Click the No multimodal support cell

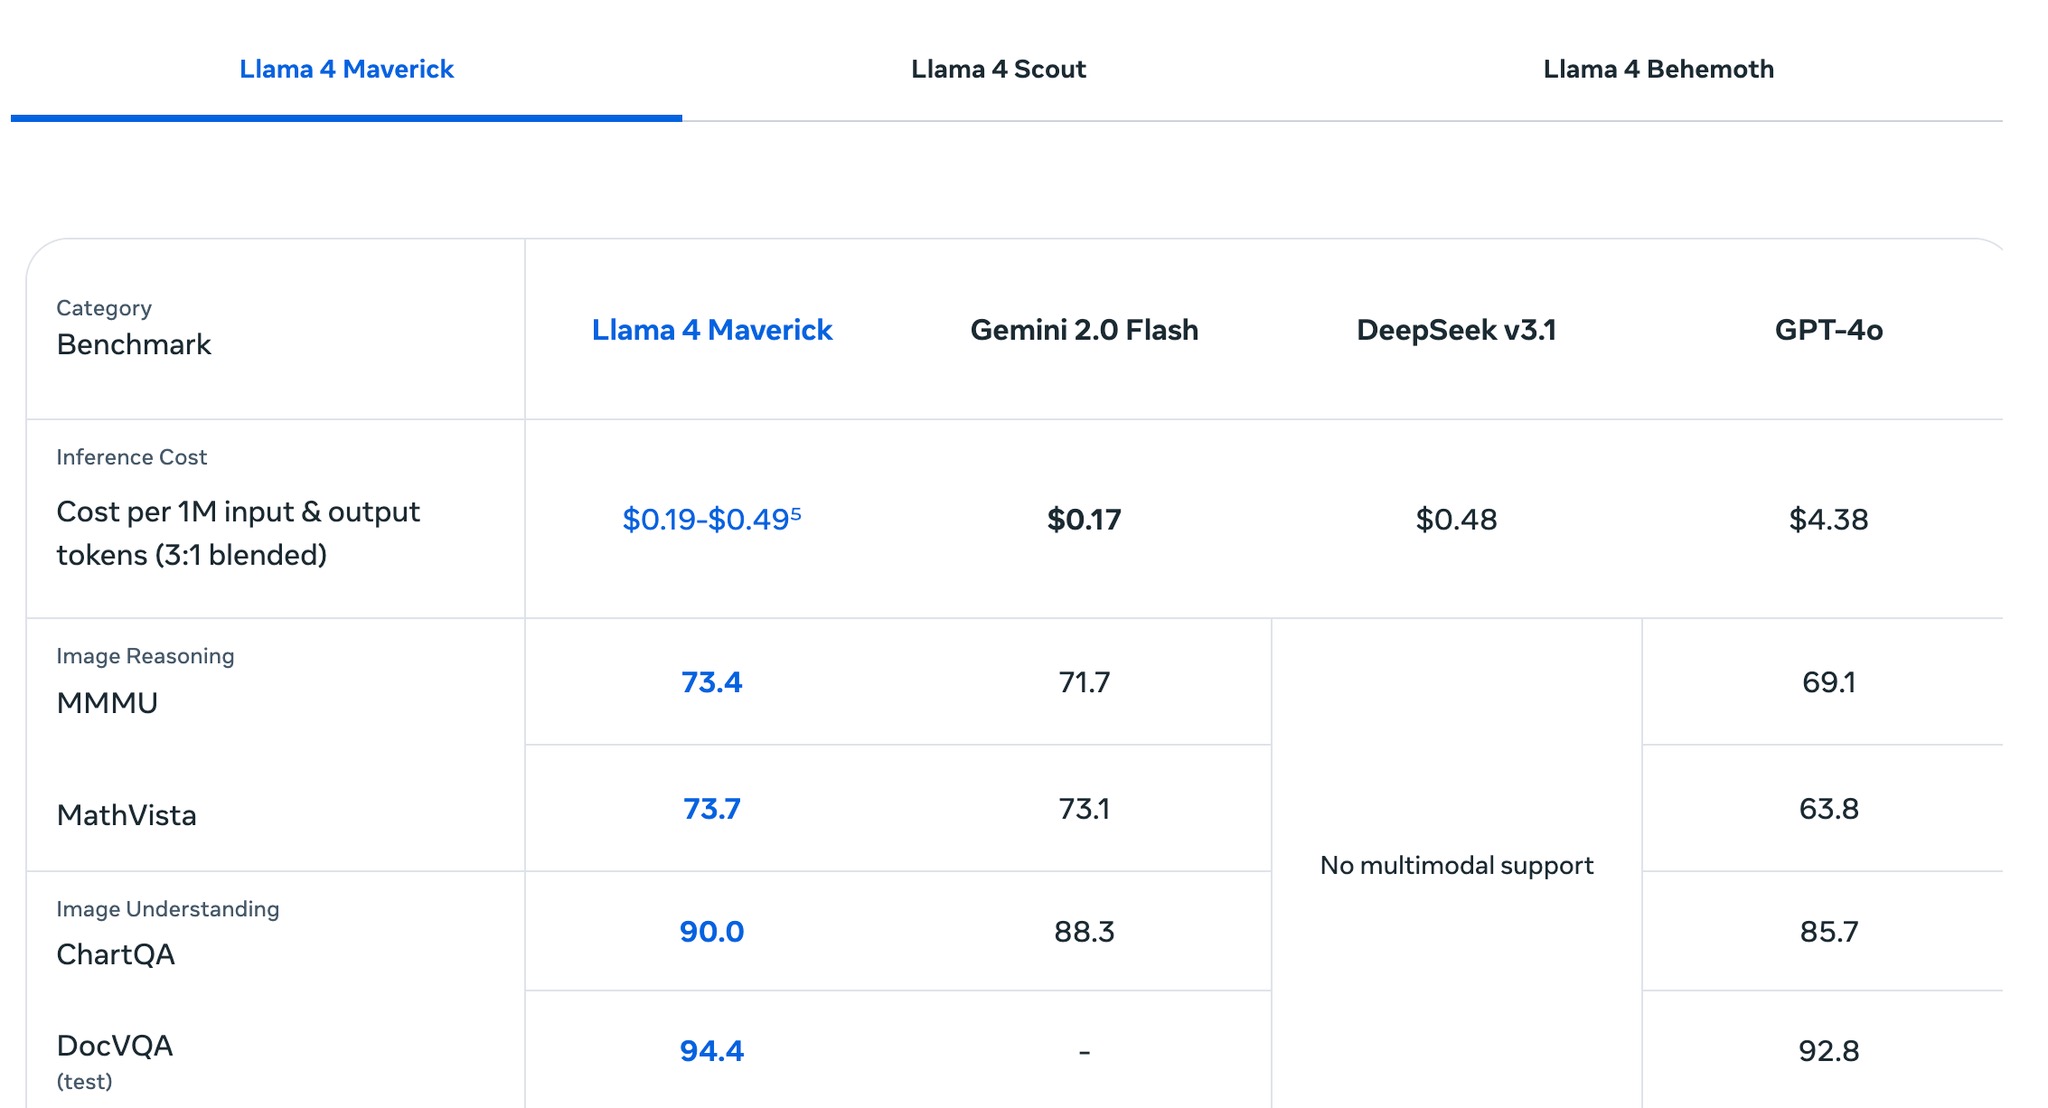point(1456,865)
